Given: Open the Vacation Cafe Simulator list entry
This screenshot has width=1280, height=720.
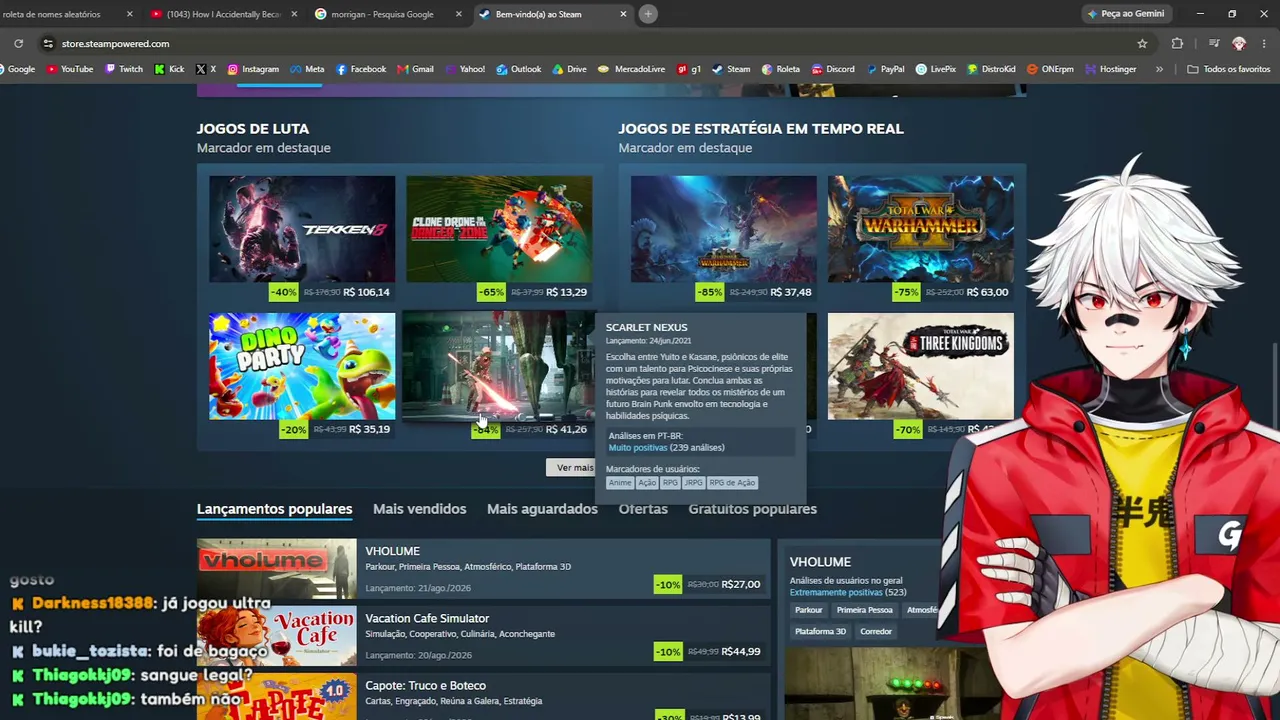Looking at the screenshot, I should (484, 636).
